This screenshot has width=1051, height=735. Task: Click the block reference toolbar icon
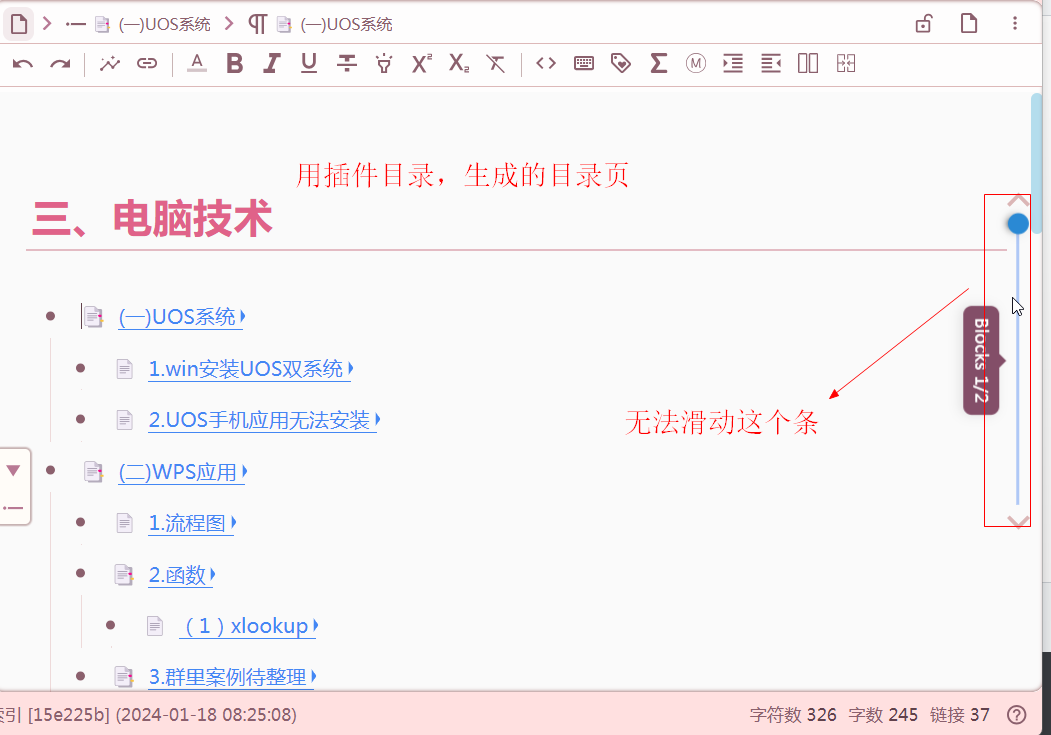click(x=109, y=64)
